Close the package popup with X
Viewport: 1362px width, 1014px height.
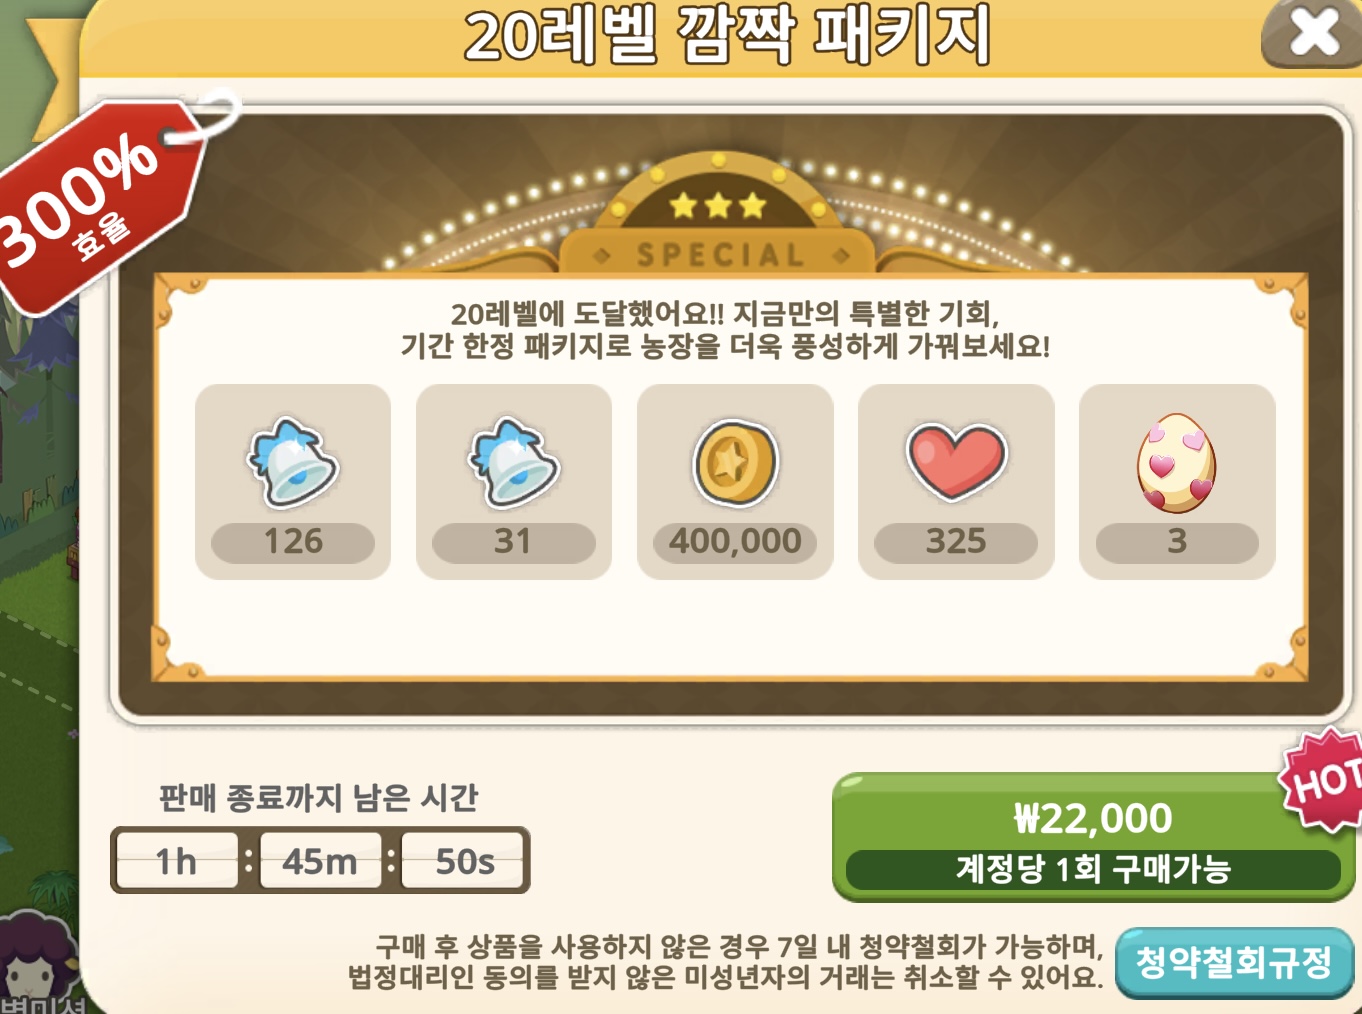tap(1313, 34)
